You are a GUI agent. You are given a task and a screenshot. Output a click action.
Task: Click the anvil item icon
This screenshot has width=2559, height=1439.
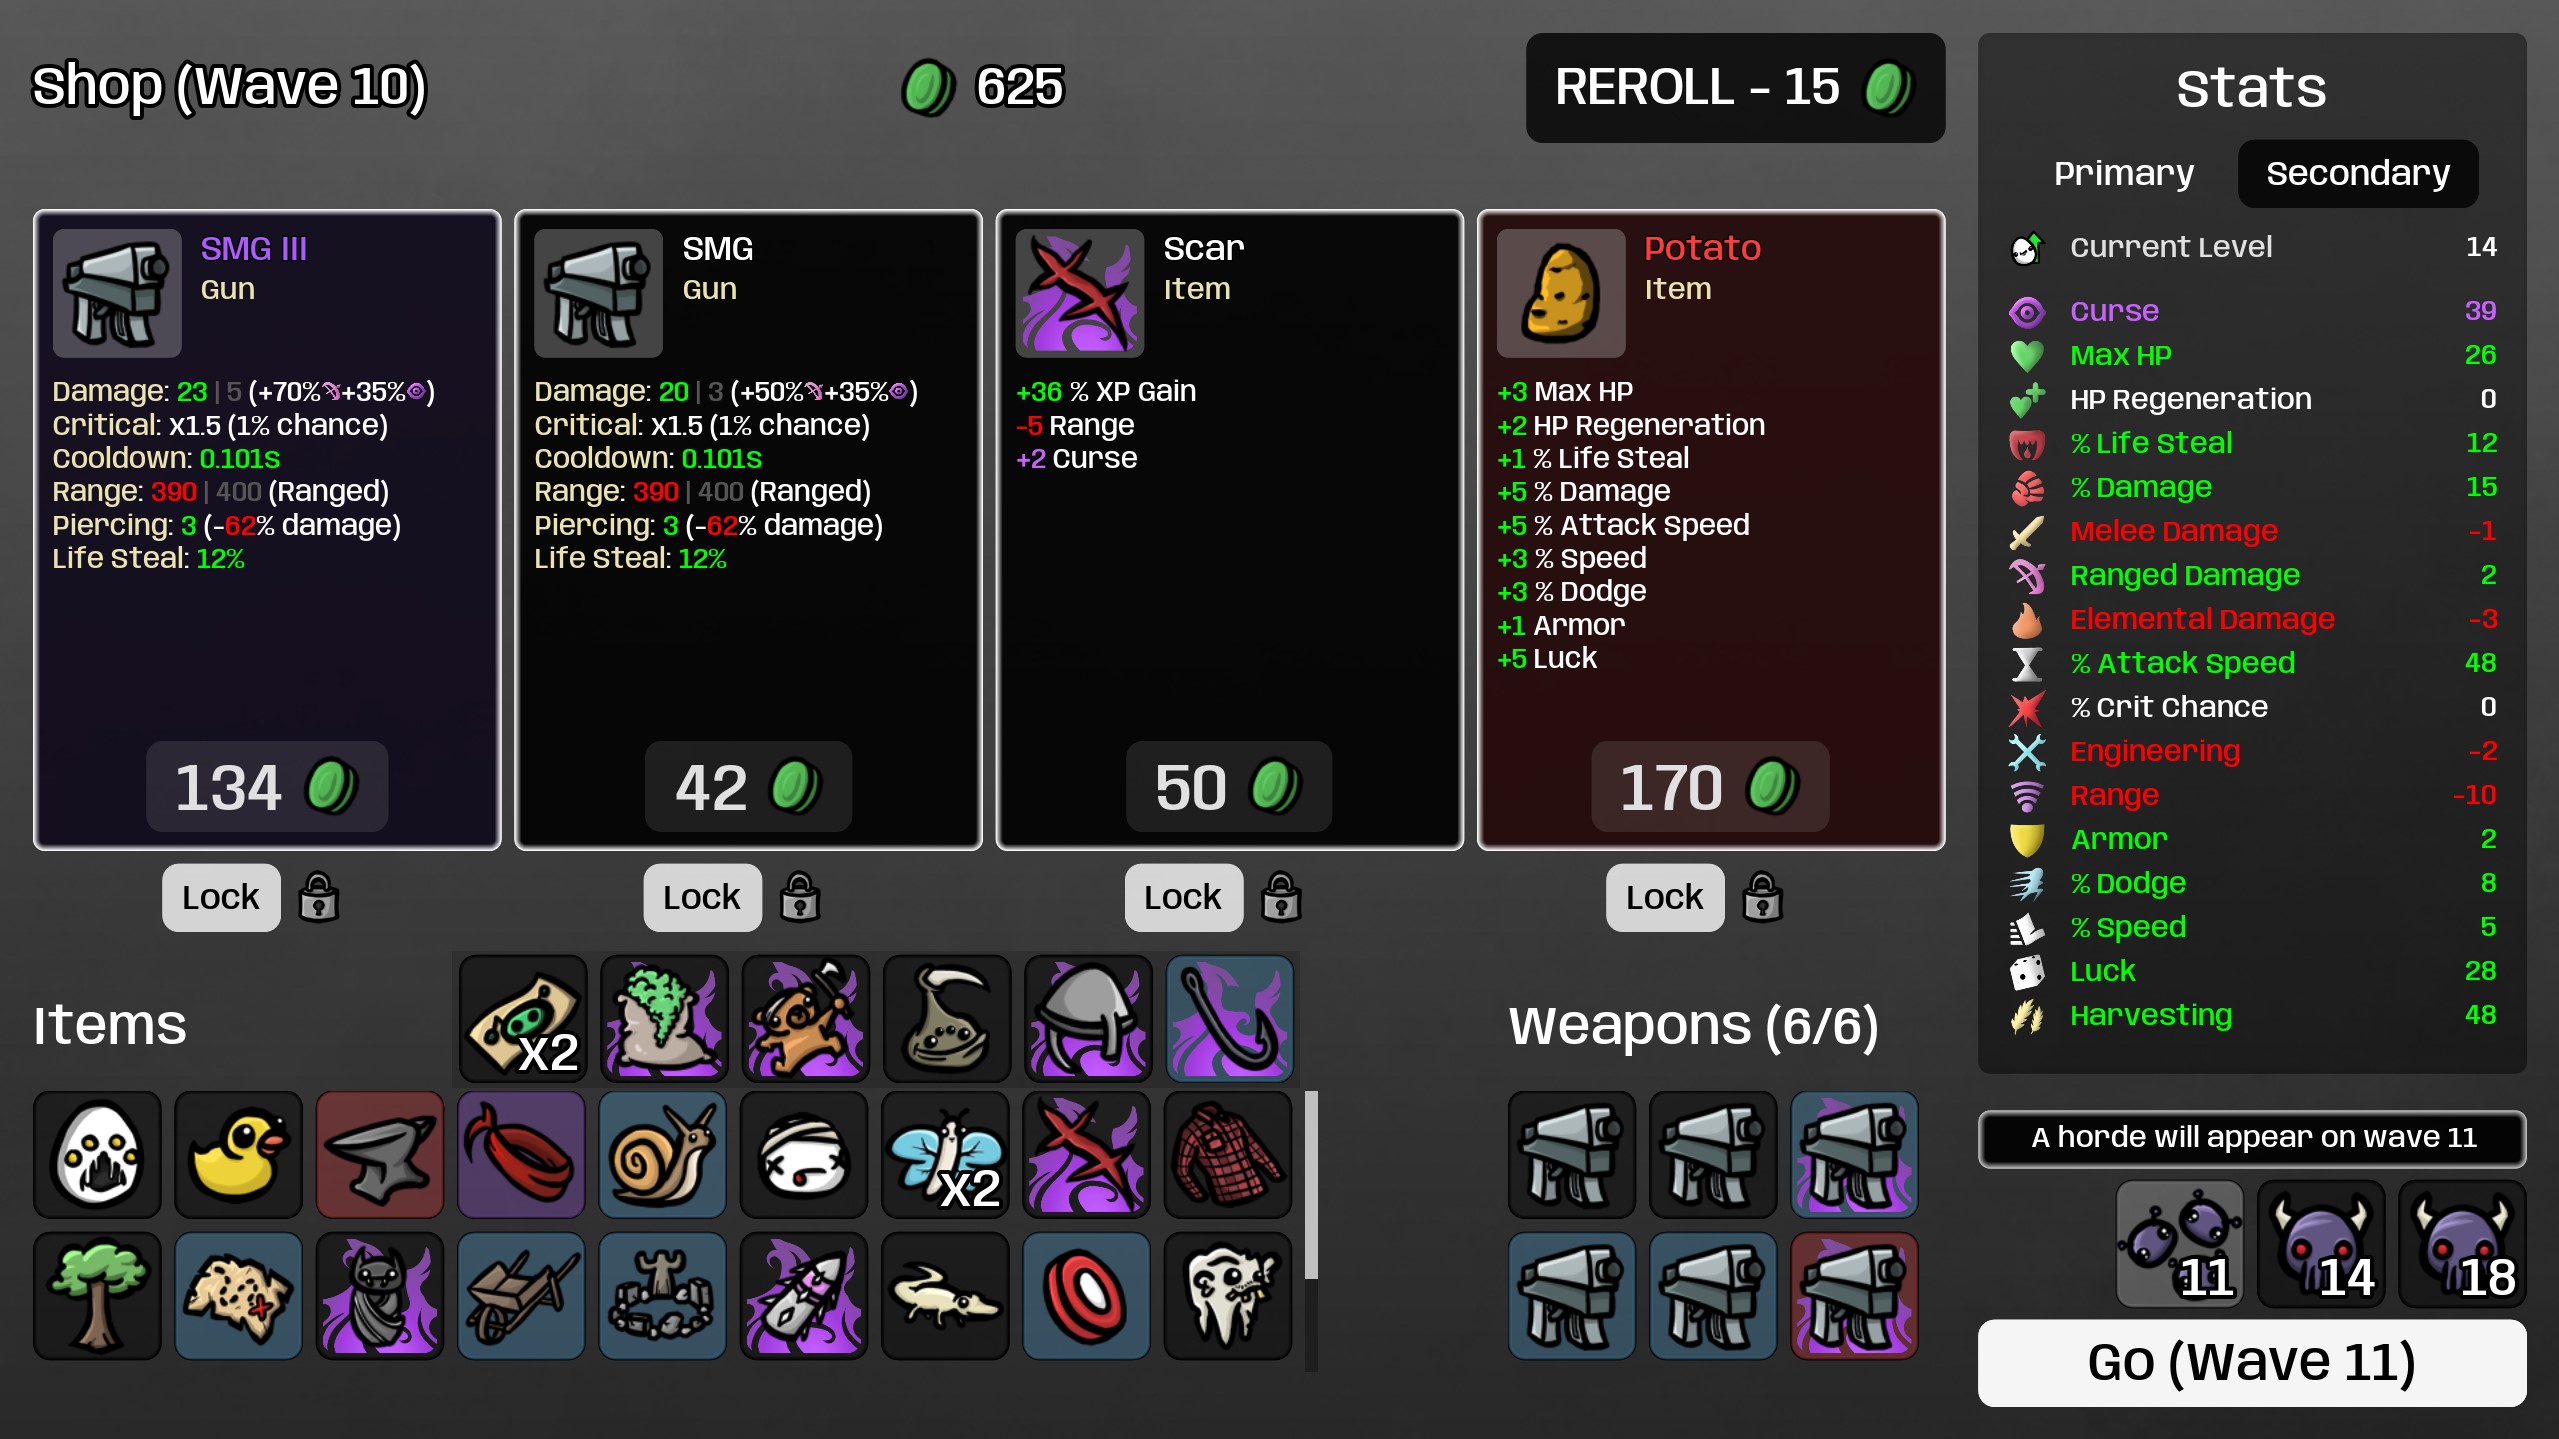pyautogui.click(x=380, y=1155)
